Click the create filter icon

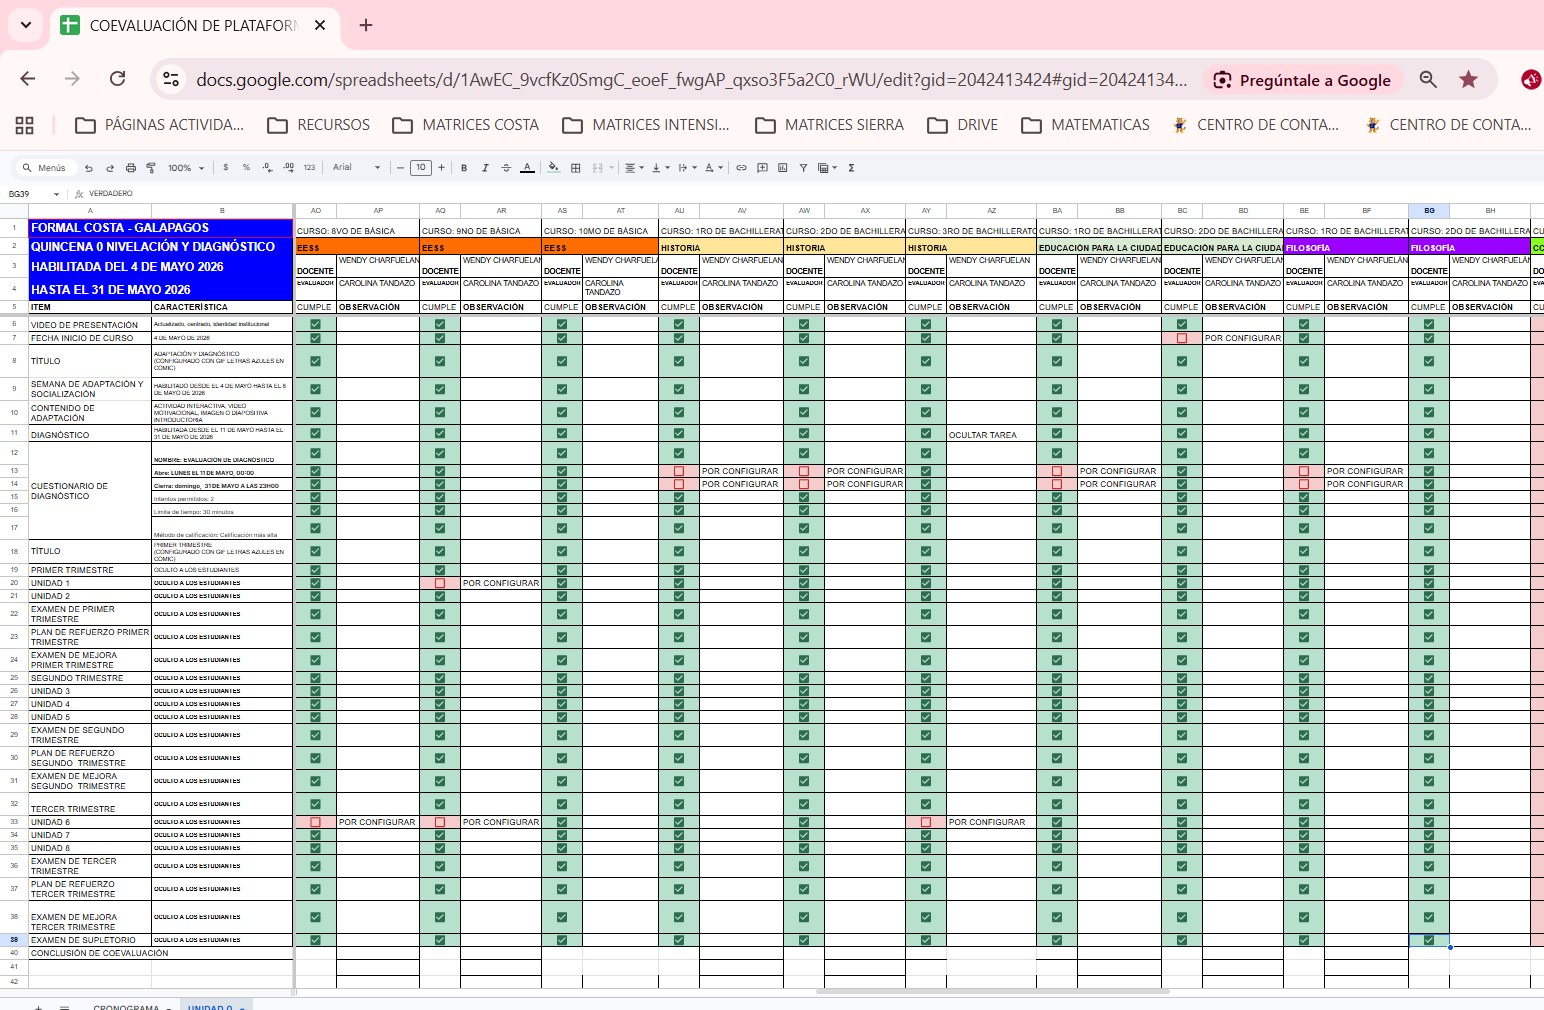point(803,168)
